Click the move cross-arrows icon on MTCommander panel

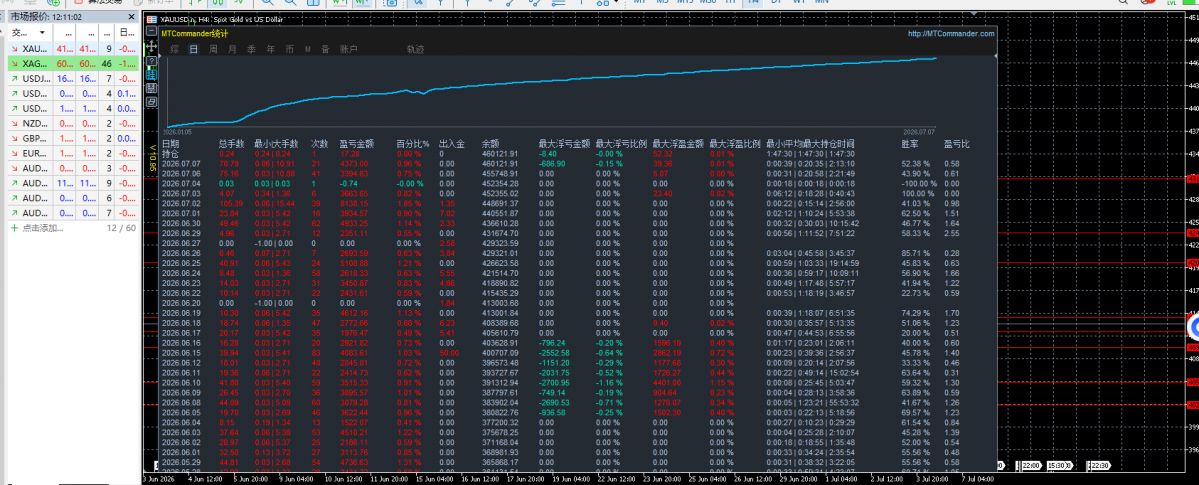(151, 46)
